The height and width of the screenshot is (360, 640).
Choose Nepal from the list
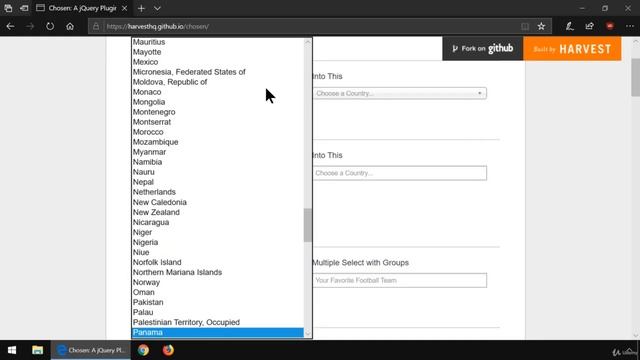coord(218,182)
